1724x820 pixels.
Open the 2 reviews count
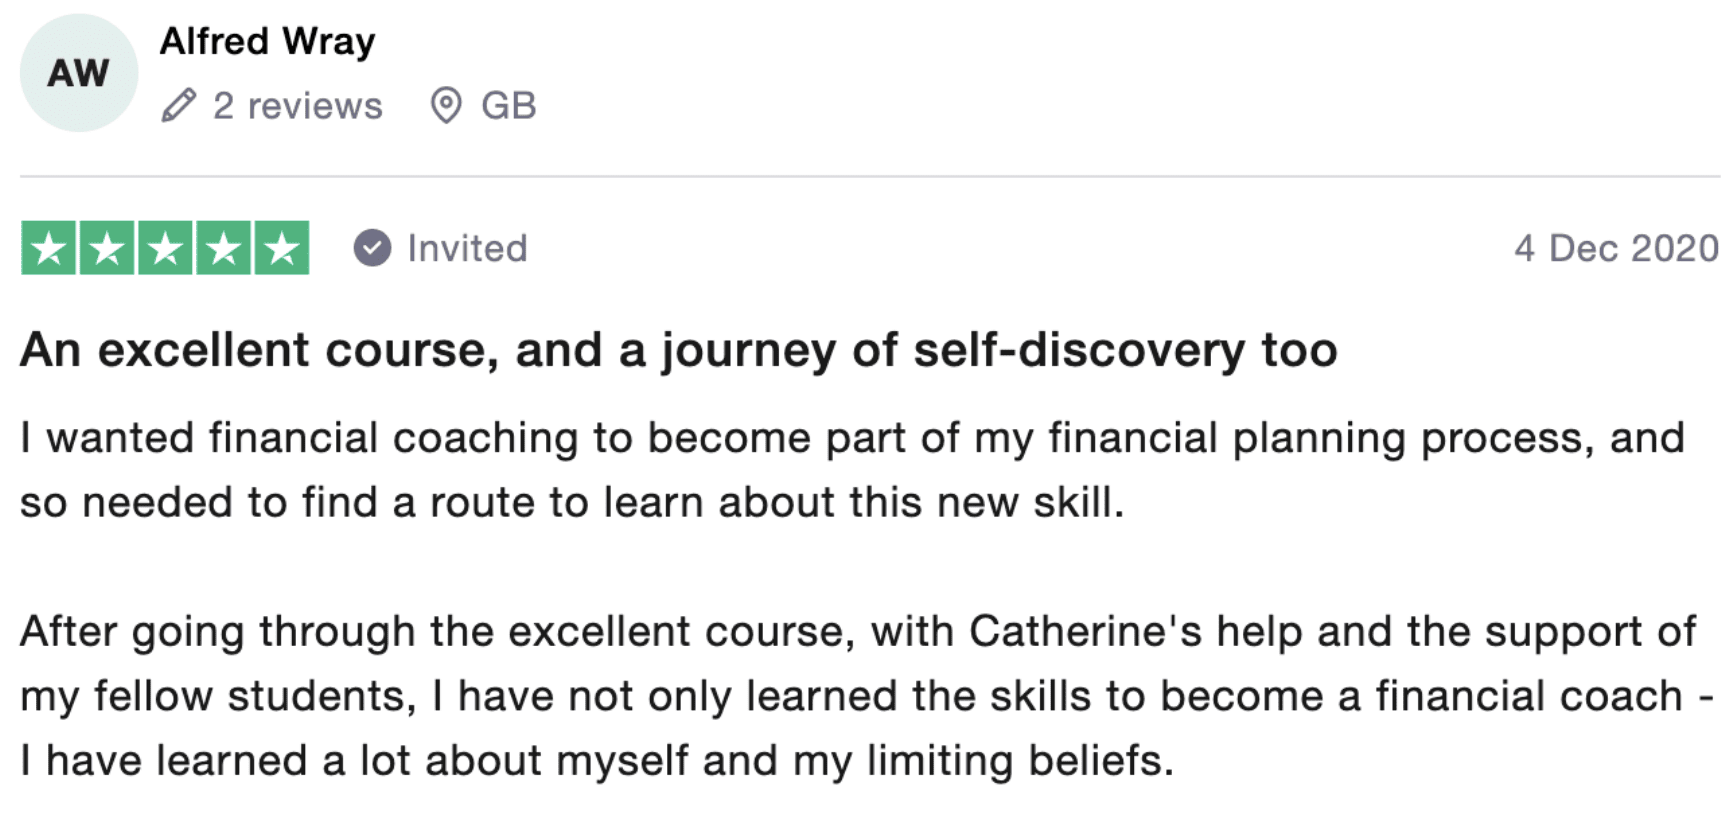pyautogui.click(x=297, y=105)
